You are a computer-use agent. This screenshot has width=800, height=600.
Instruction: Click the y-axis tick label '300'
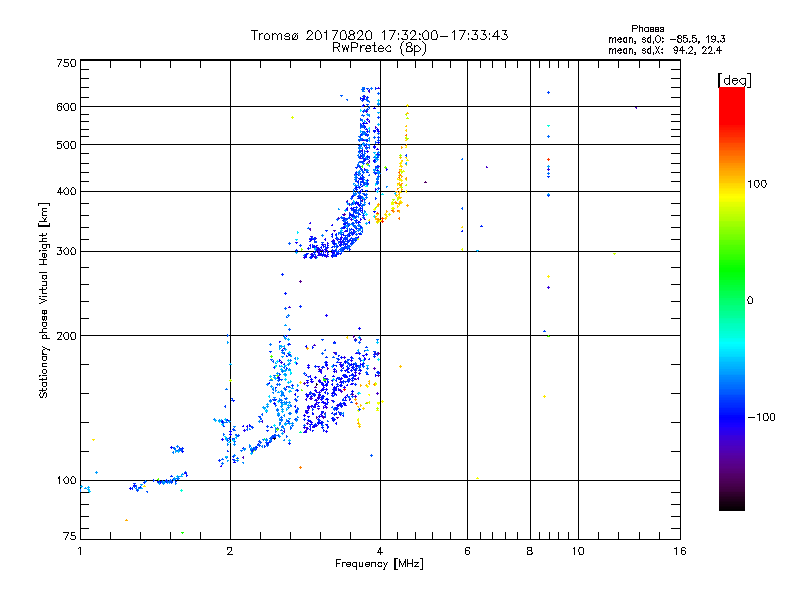coord(66,252)
